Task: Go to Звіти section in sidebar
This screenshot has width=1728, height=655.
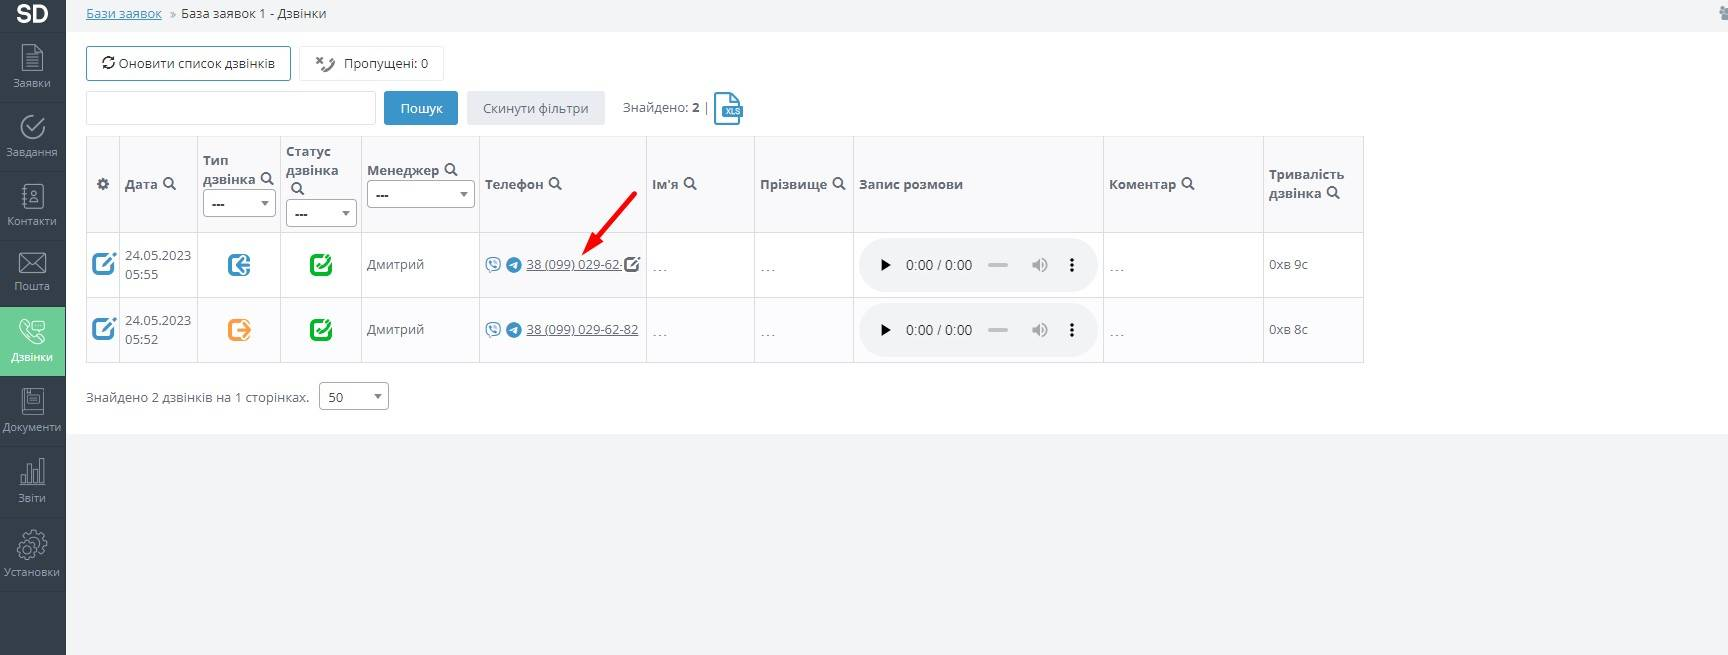Action: [32, 480]
